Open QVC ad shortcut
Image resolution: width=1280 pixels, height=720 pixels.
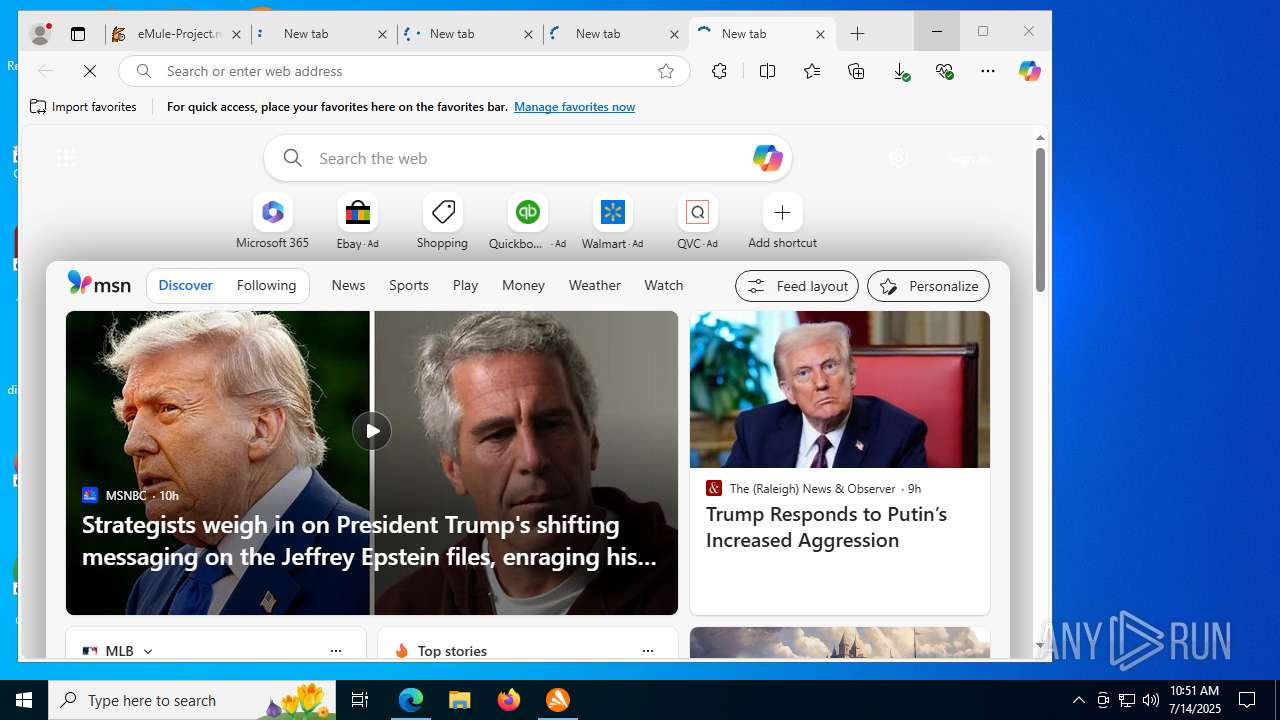click(x=697, y=222)
